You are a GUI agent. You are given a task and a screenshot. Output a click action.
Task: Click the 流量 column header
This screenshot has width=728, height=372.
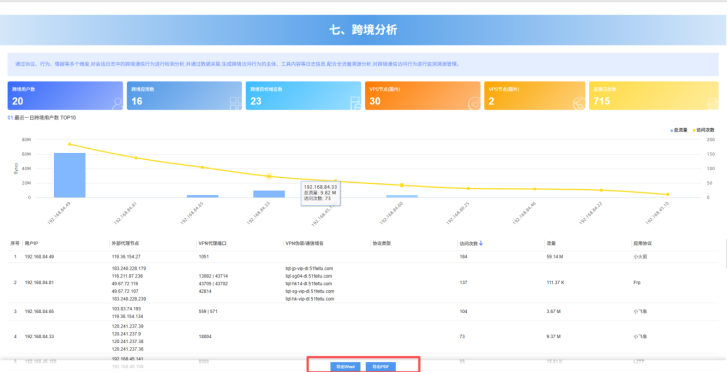click(x=551, y=243)
